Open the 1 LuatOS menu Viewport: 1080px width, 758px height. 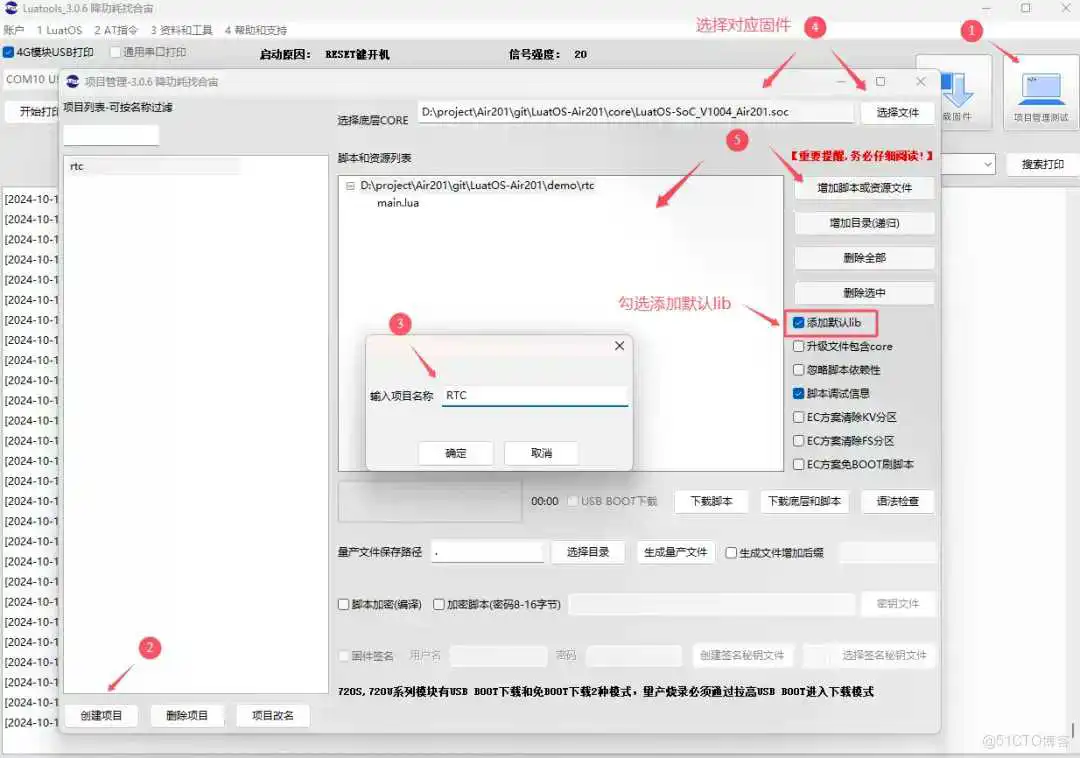[x=58, y=29]
